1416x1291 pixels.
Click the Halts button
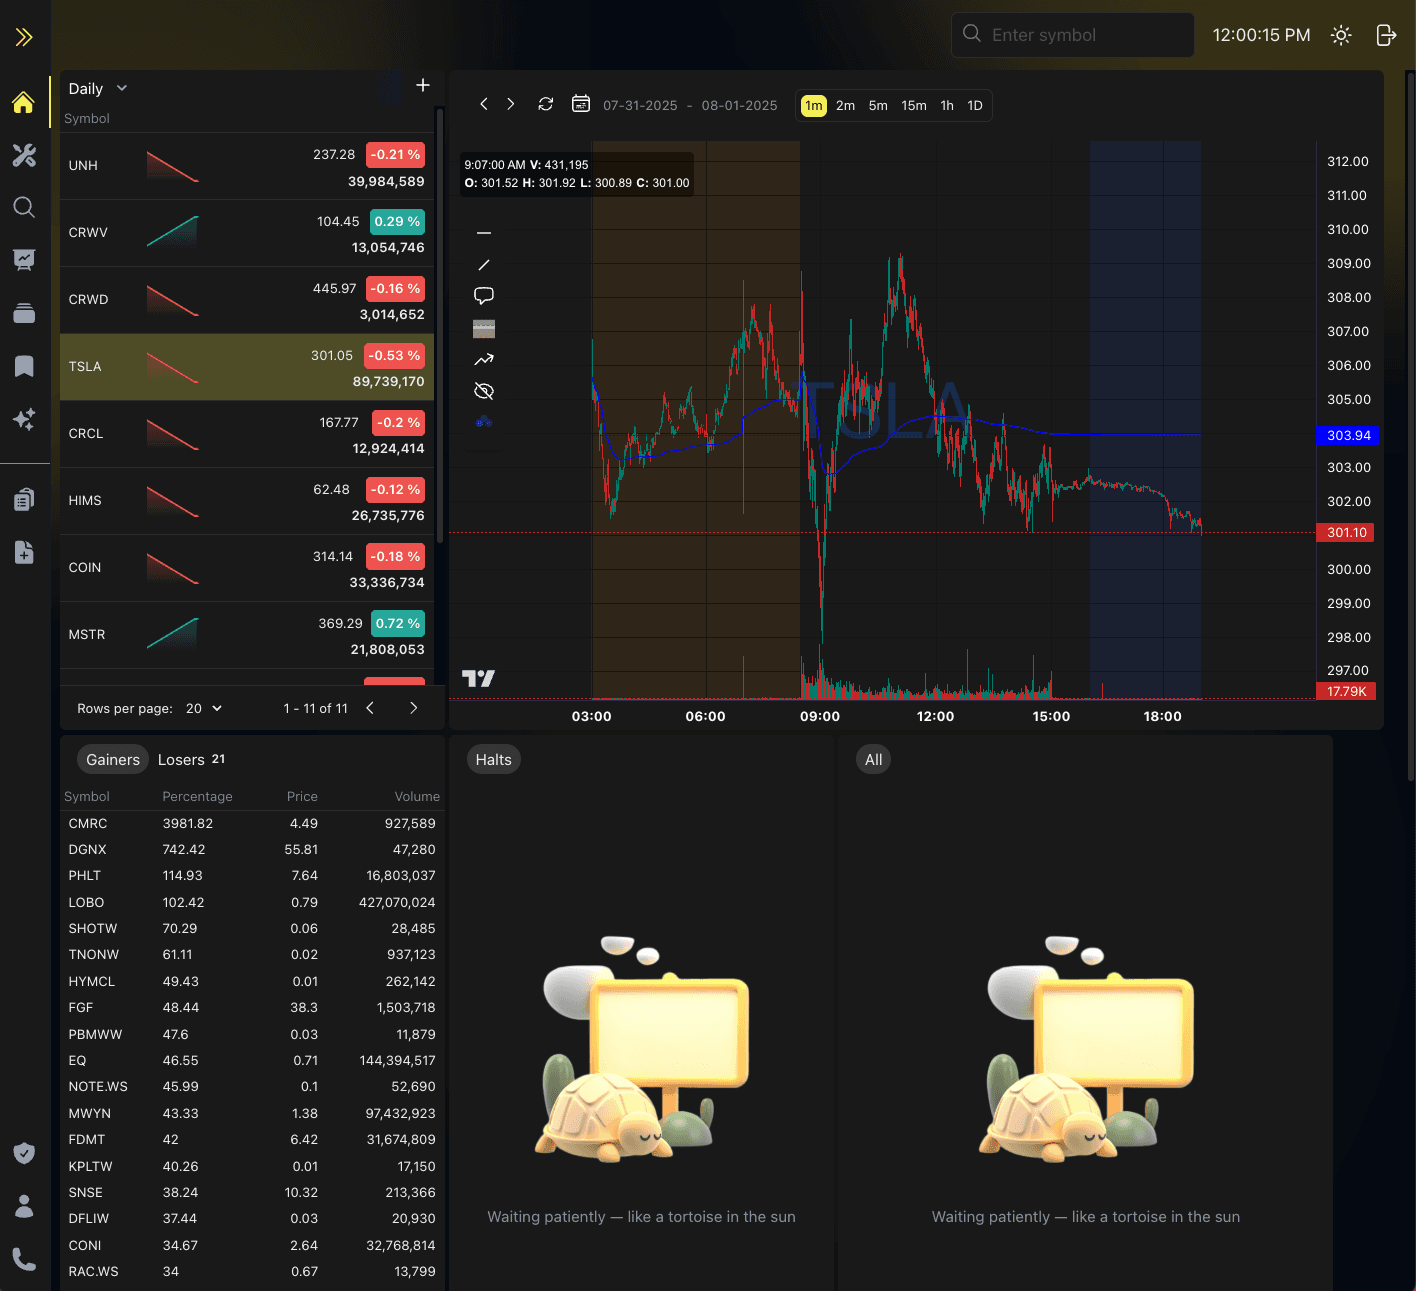(x=493, y=760)
